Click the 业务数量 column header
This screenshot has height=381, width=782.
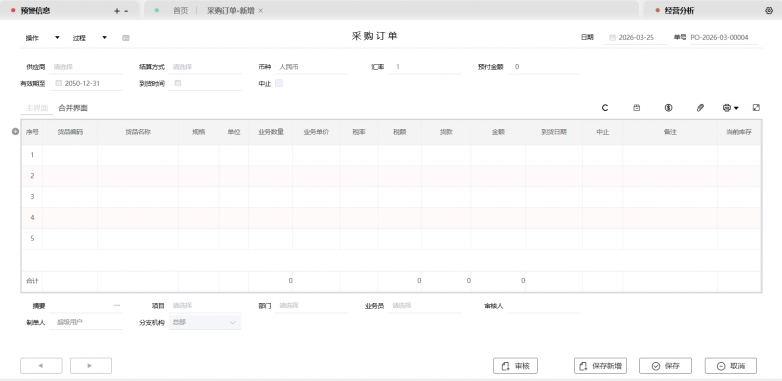(271, 132)
